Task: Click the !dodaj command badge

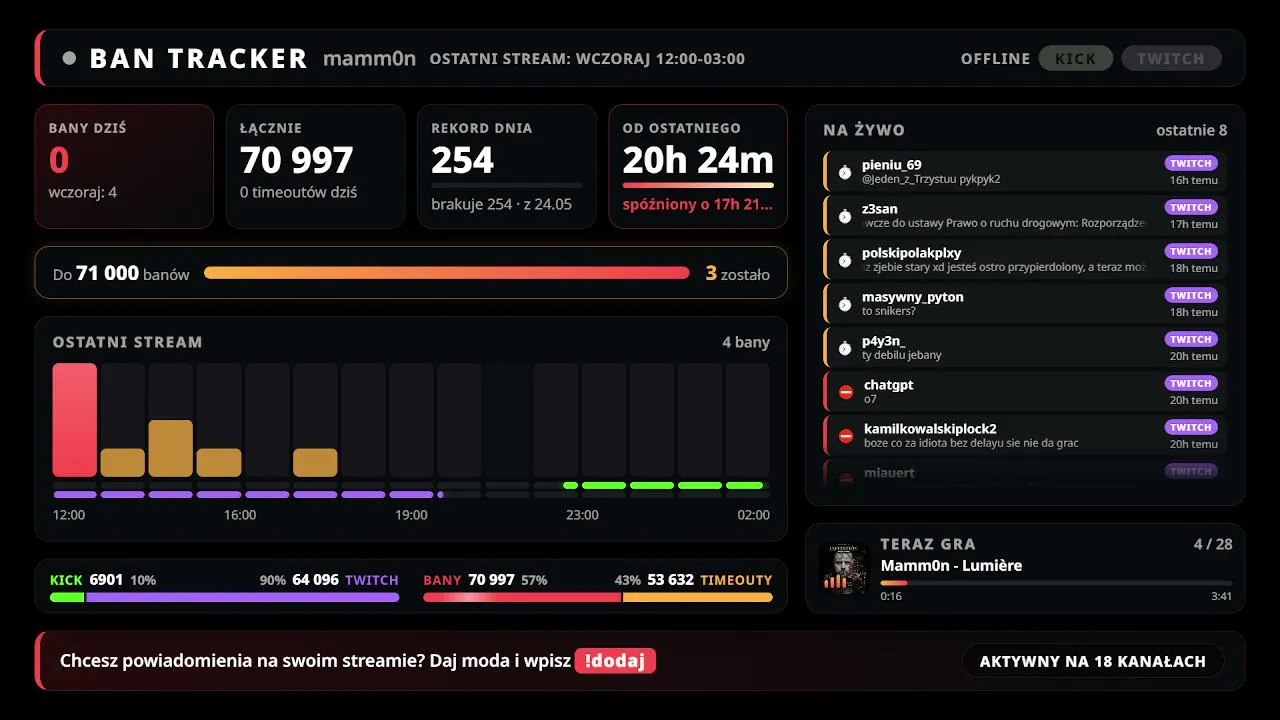Action: 615,661
